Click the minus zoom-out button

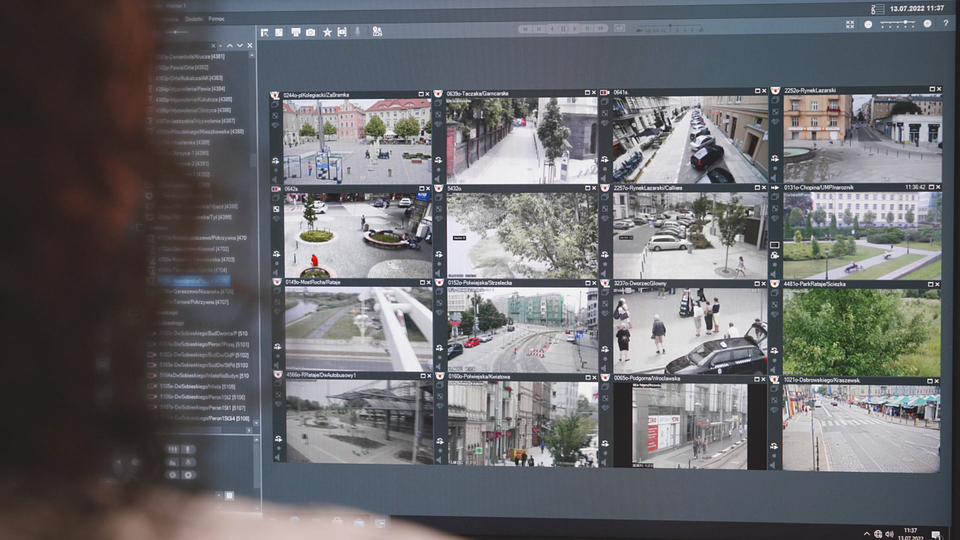coord(868,23)
